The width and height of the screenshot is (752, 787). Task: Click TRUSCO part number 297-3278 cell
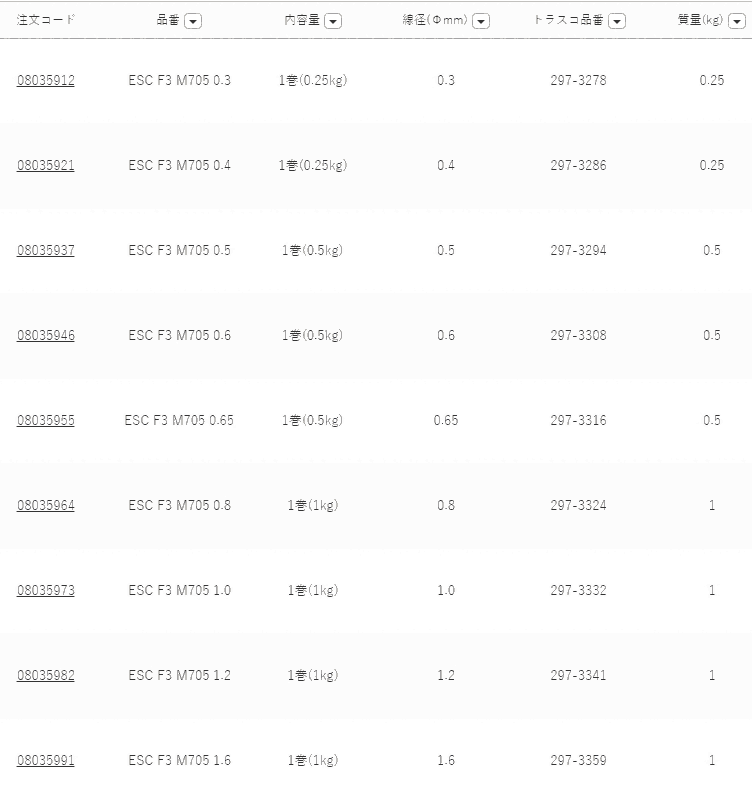(x=578, y=80)
